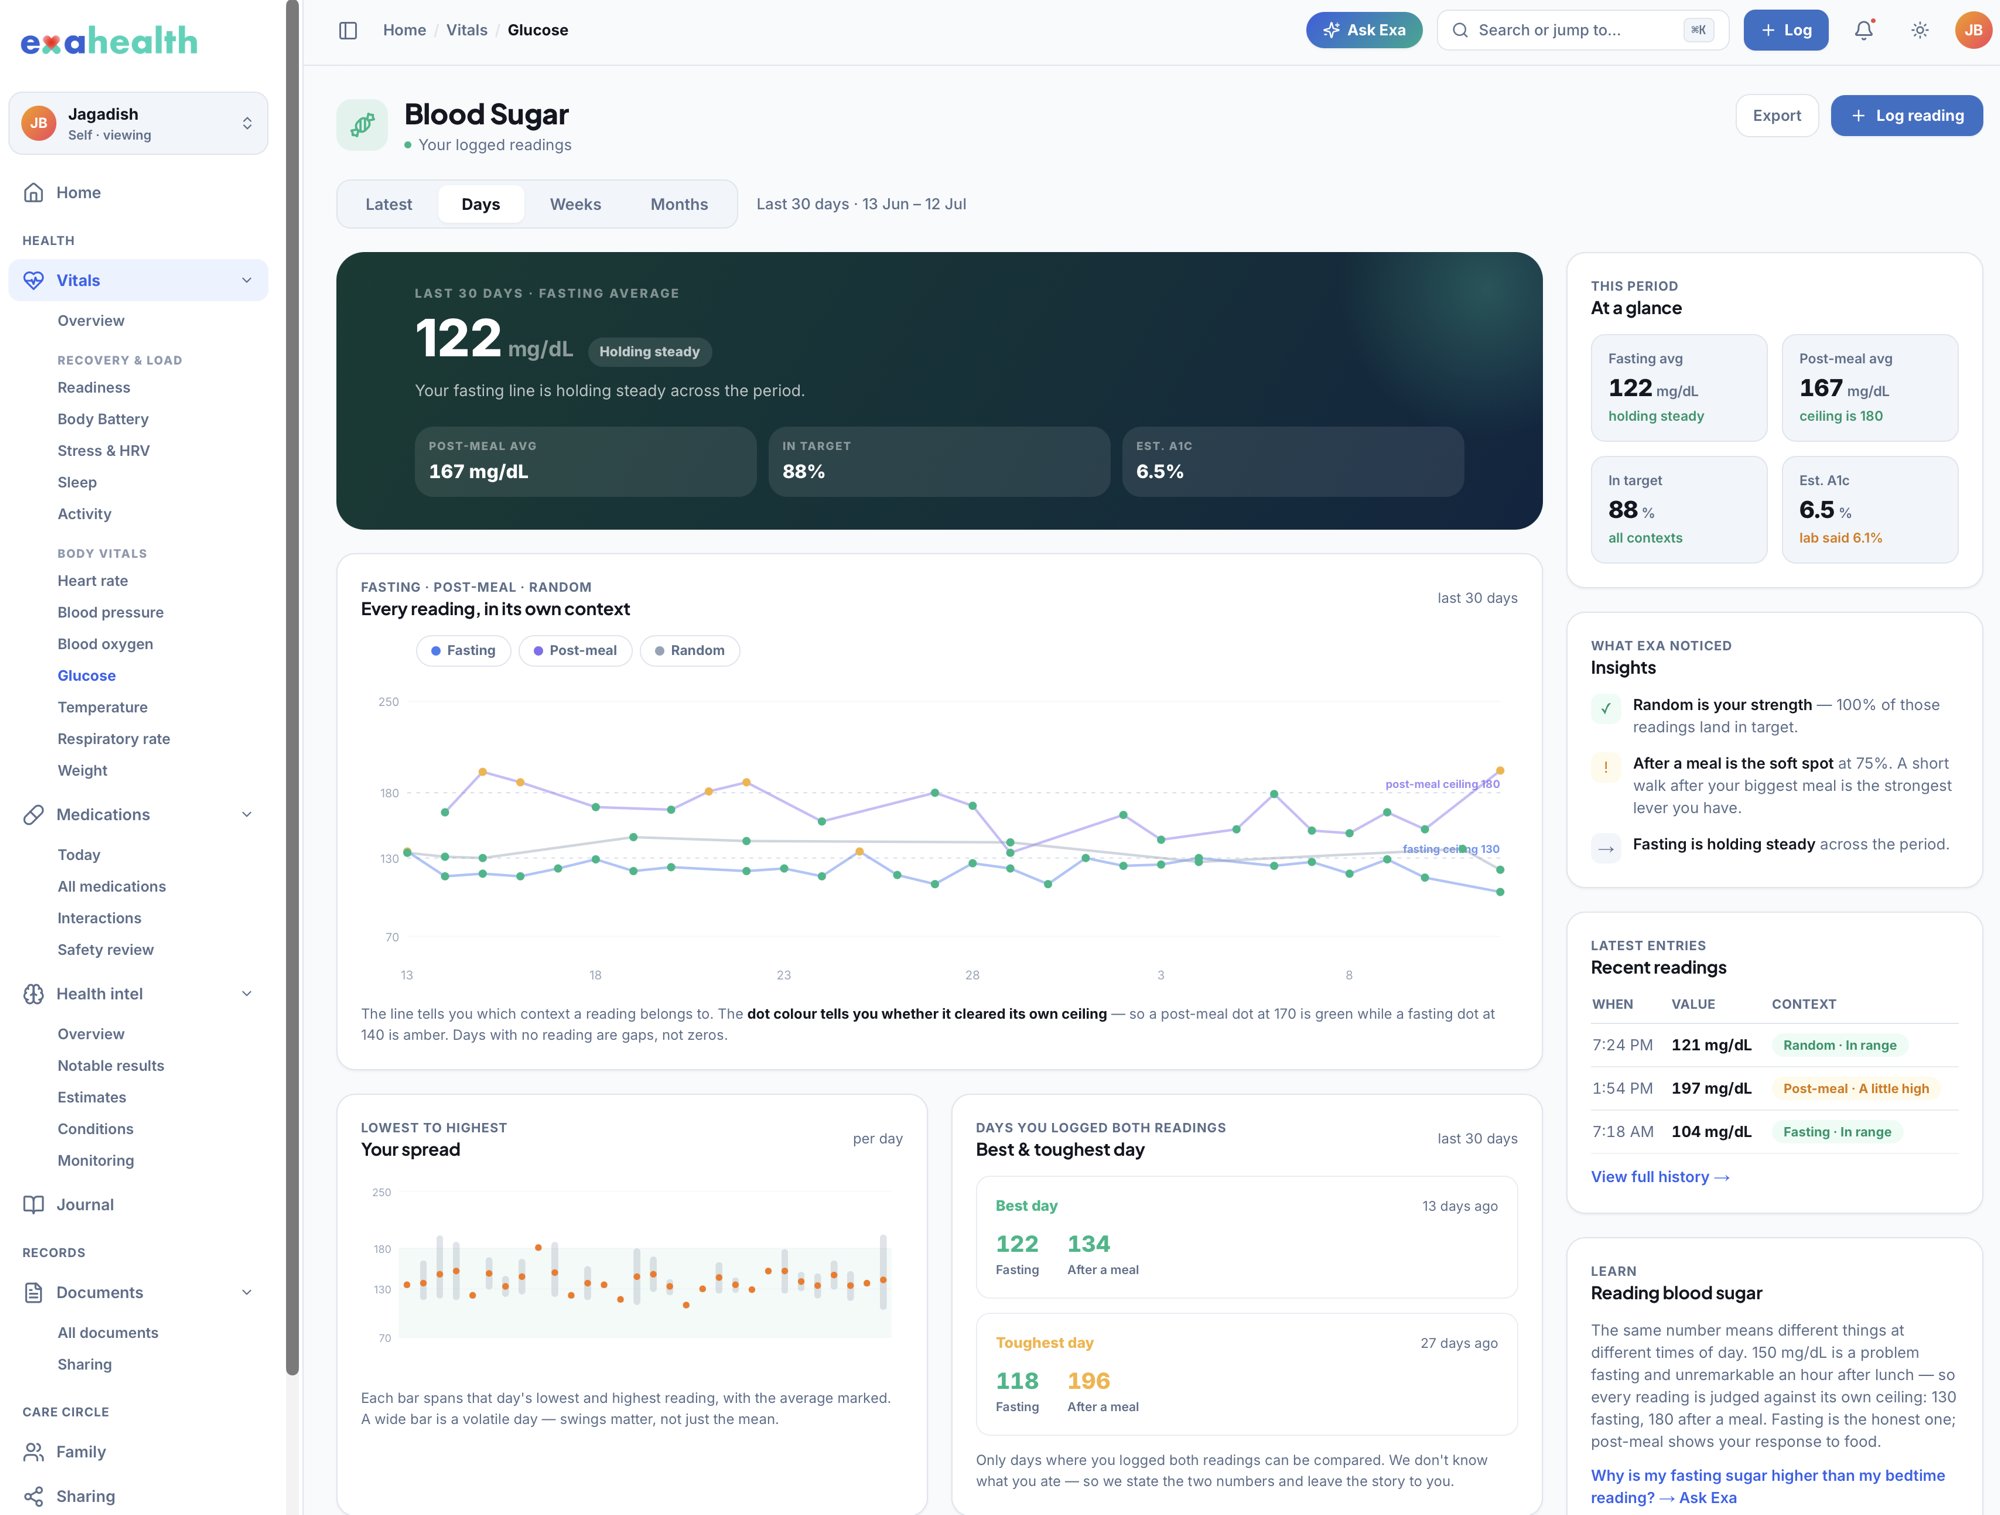Open Blood pressure in the sidebar

point(111,612)
